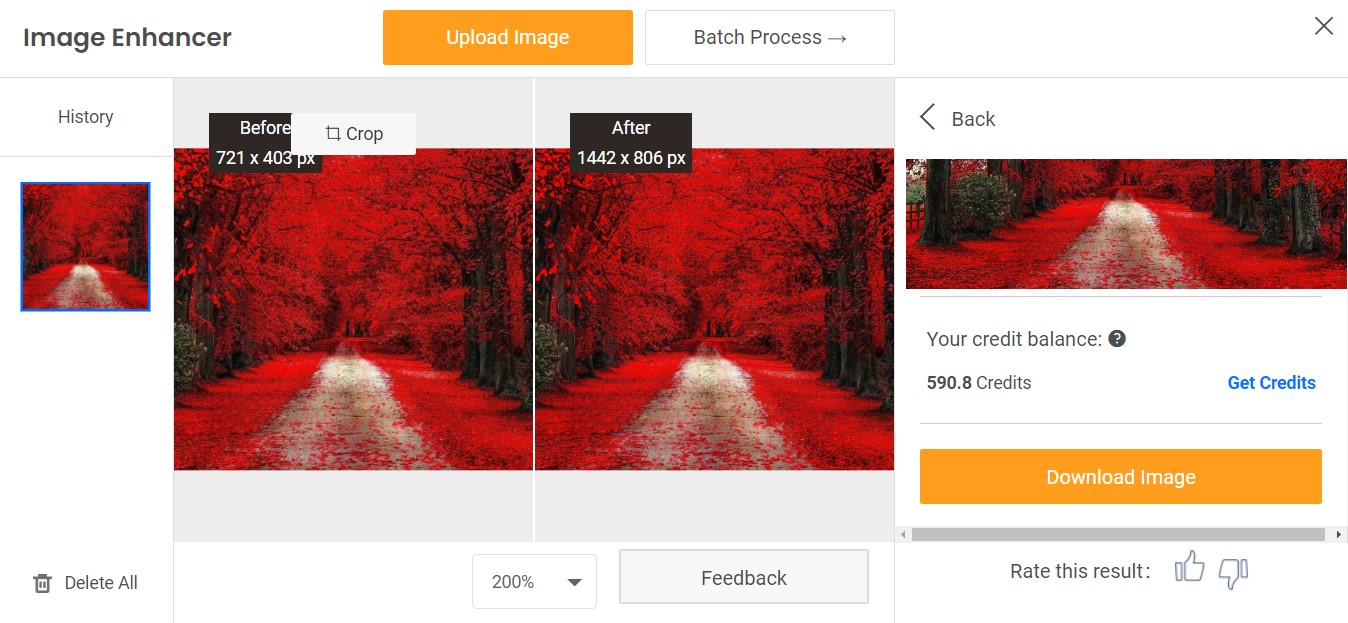Click the Delete All trash icon
The width and height of the screenshot is (1348, 623).
tap(43, 582)
